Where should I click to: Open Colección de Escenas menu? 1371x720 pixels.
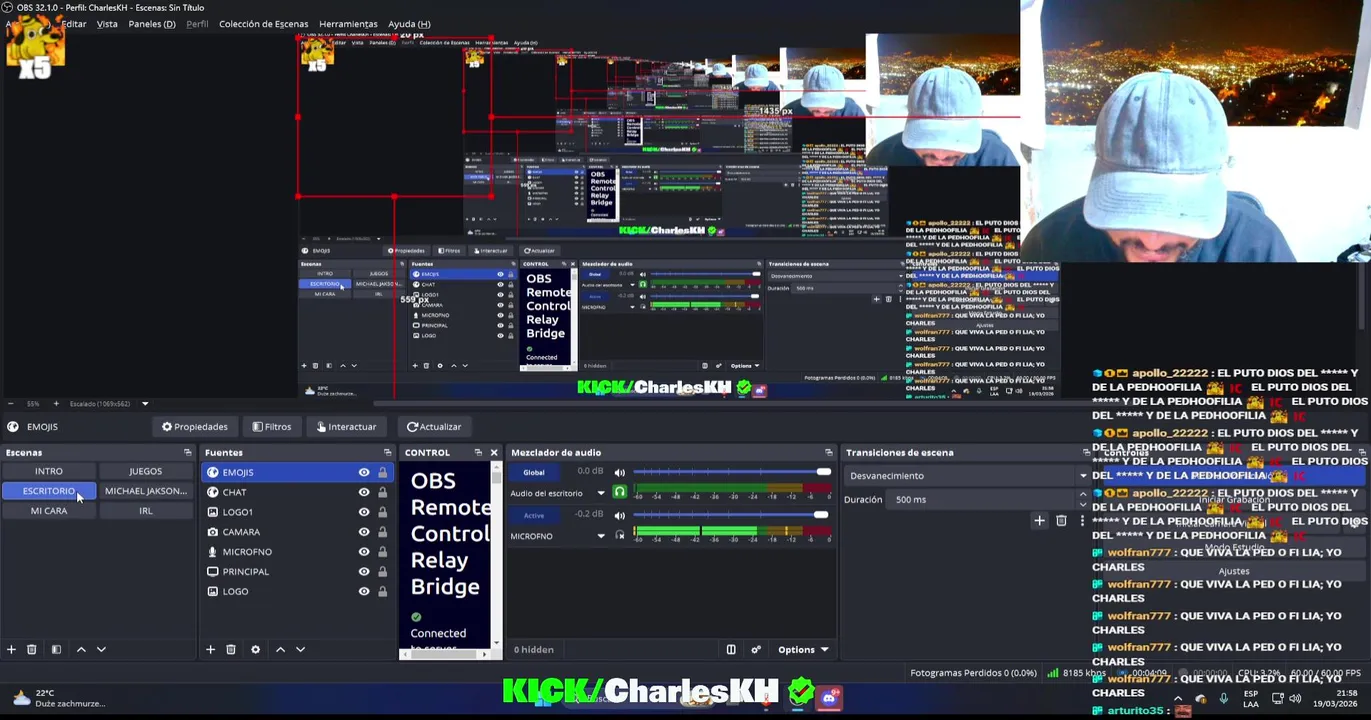coord(263,24)
